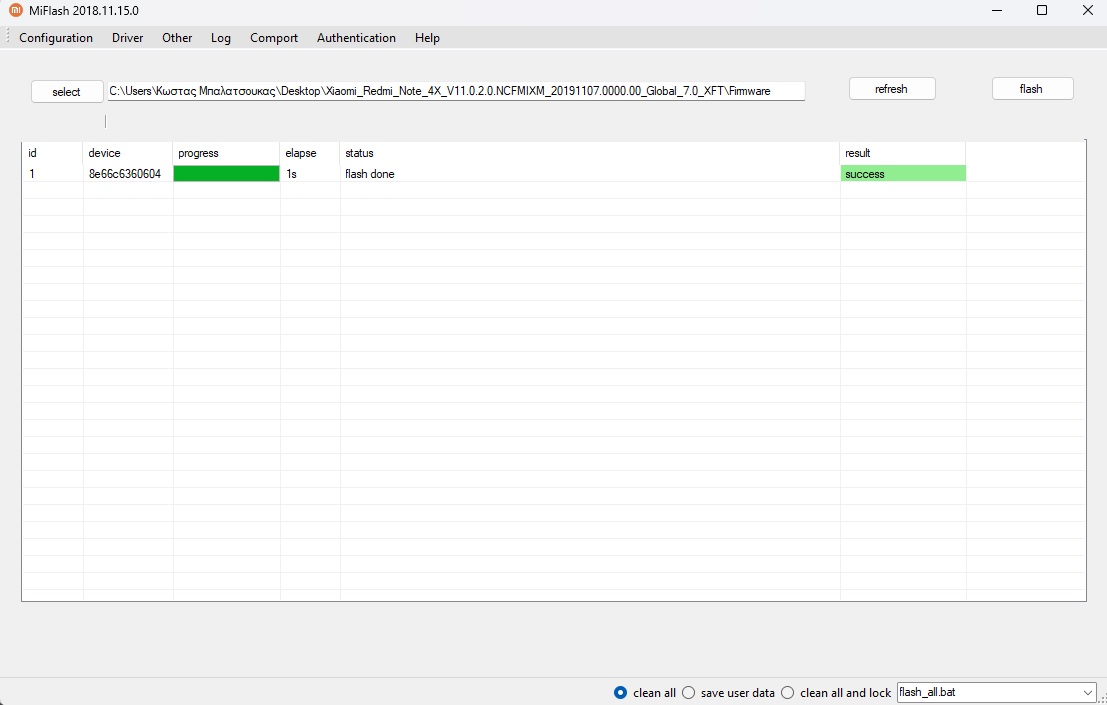
Task: Click the elapse column header
Action: 310,153
